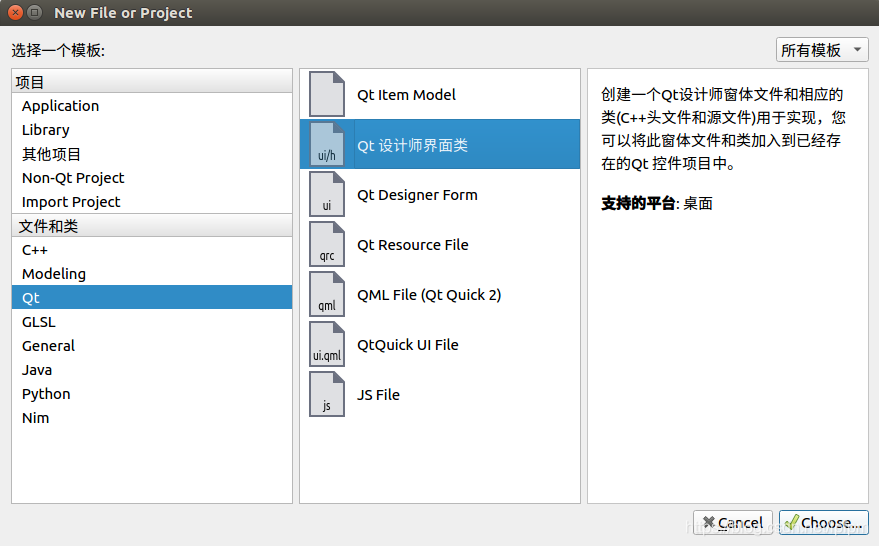Screen dimensions: 879x546
Task: Choose Qt Designer Form template
Action: [440, 195]
